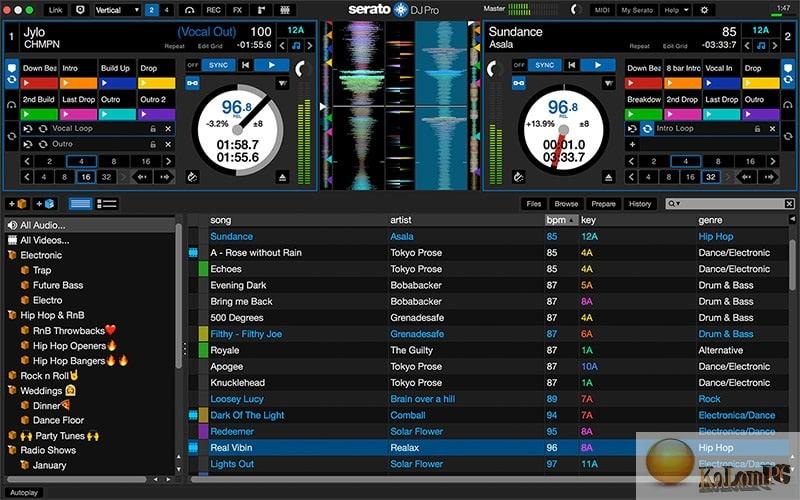
Task: Click the shield icon next to Link button
Action: (x=80, y=10)
